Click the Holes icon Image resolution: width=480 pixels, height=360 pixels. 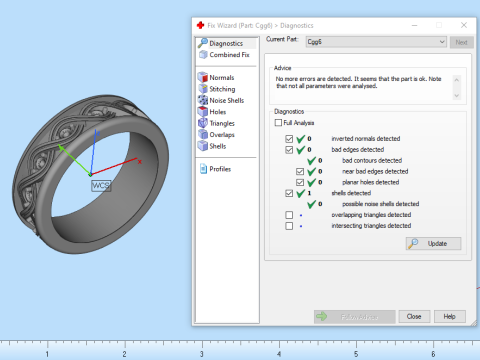[x=203, y=111]
